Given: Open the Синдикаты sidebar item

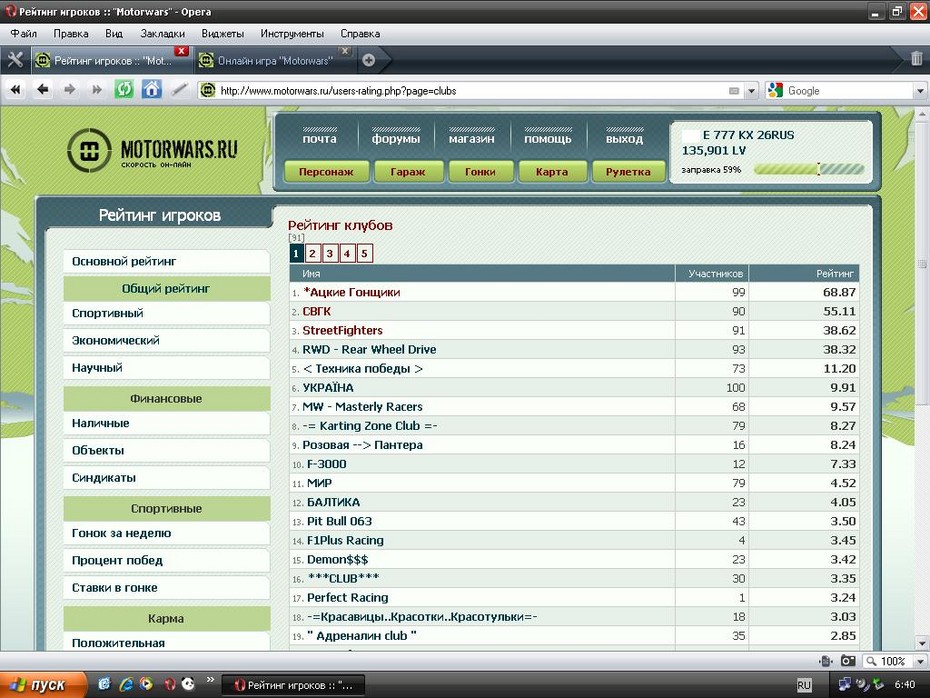Looking at the screenshot, I should (x=167, y=478).
